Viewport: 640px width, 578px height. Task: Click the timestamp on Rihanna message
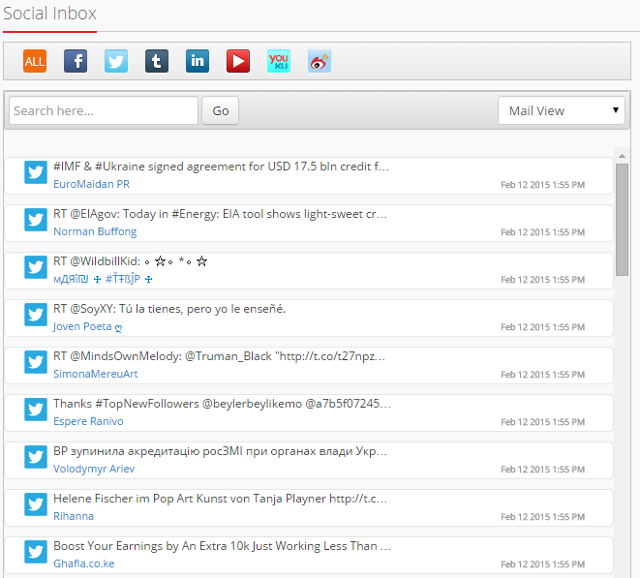[543, 517]
